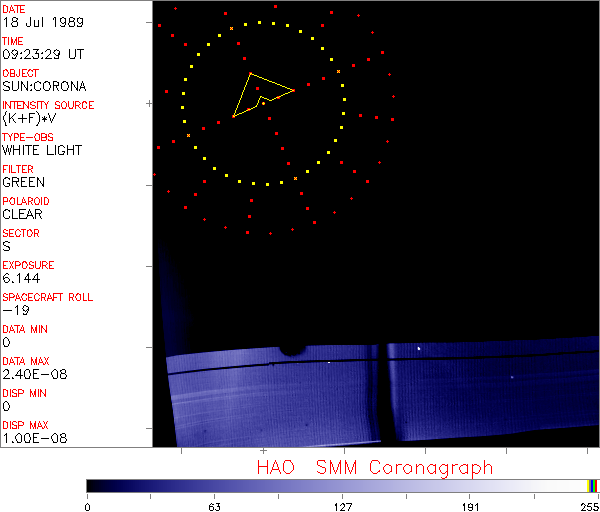Click the 191 tick label under color bar

click(x=469, y=506)
